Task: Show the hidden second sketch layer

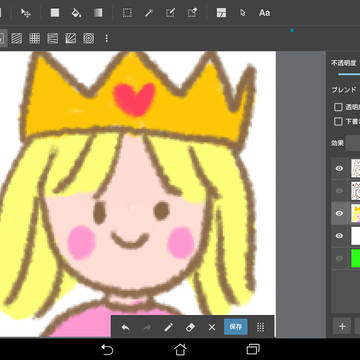Action: [x=339, y=191]
